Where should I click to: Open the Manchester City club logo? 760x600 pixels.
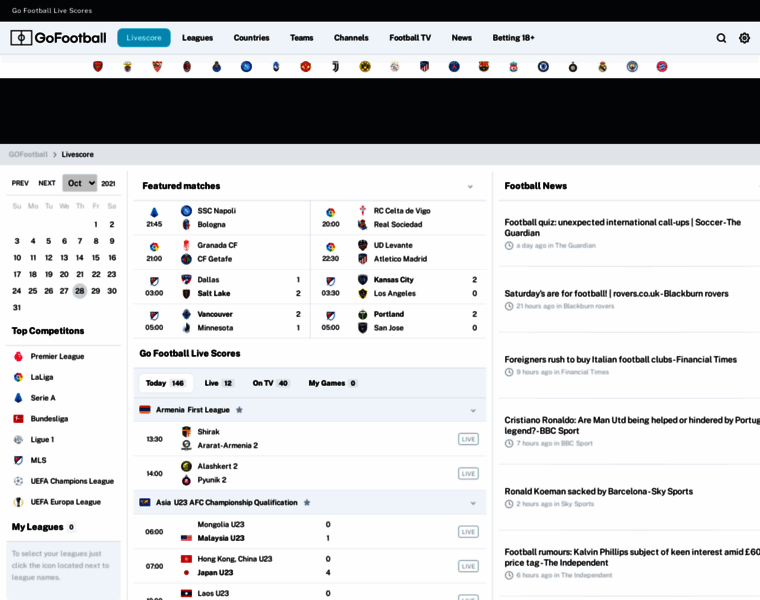632,66
